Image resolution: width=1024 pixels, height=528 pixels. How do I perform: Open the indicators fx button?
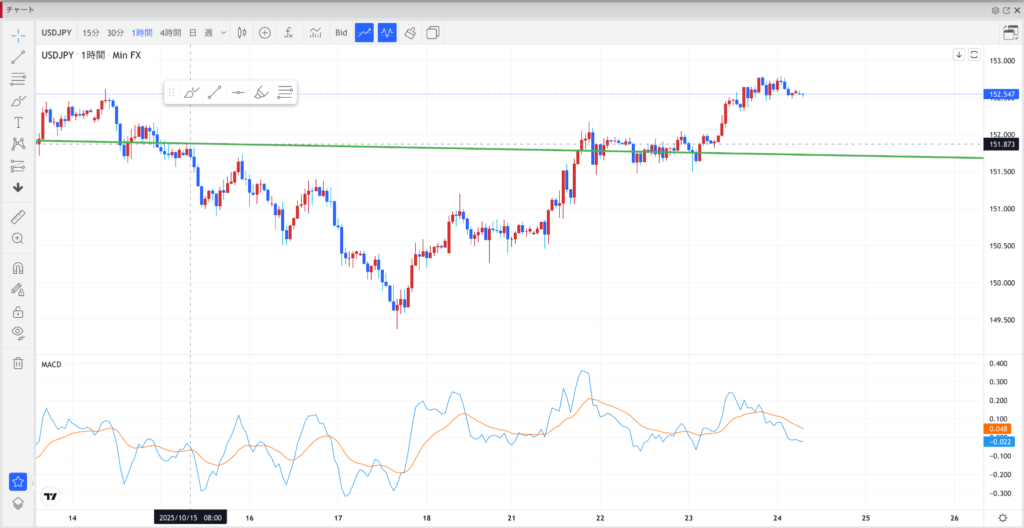[288, 33]
